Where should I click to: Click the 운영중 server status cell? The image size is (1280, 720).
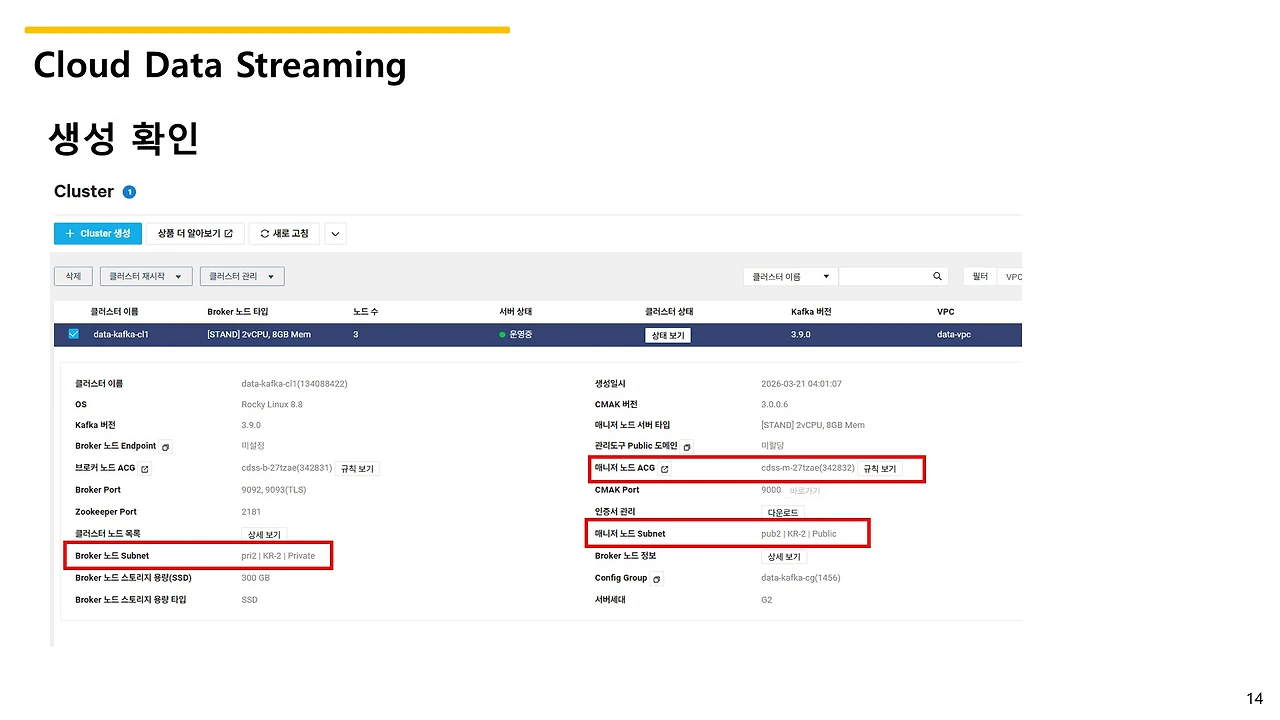[516, 334]
